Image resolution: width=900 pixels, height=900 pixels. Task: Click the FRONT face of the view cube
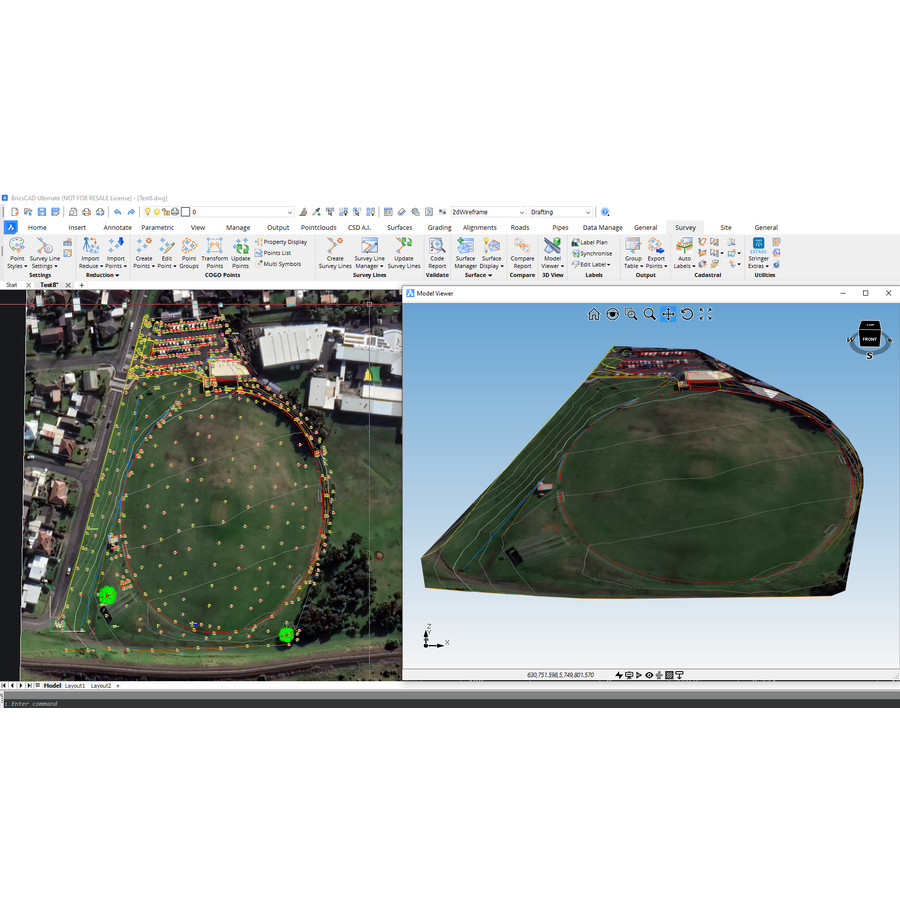(870, 339)
